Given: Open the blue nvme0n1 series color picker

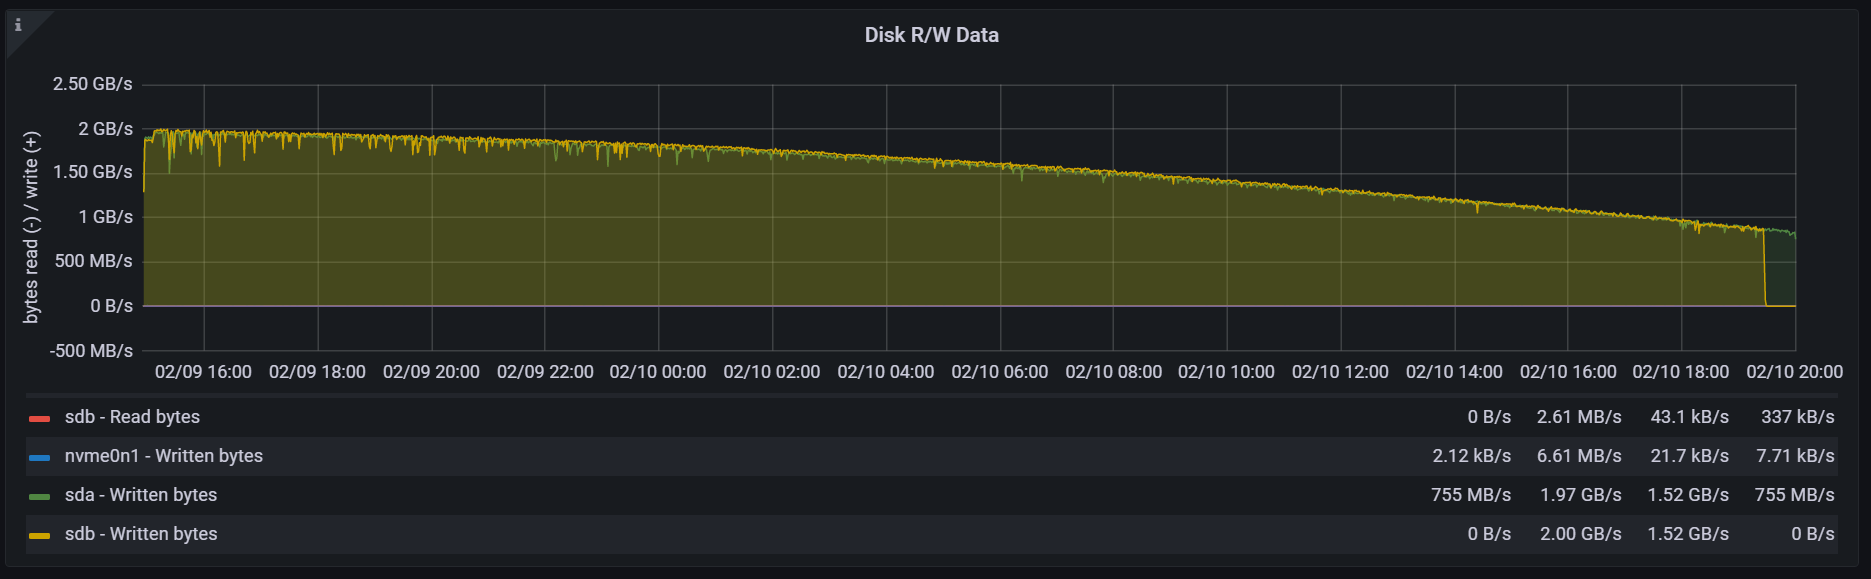Looking at the screenshot, I should (x=40, y=457).
